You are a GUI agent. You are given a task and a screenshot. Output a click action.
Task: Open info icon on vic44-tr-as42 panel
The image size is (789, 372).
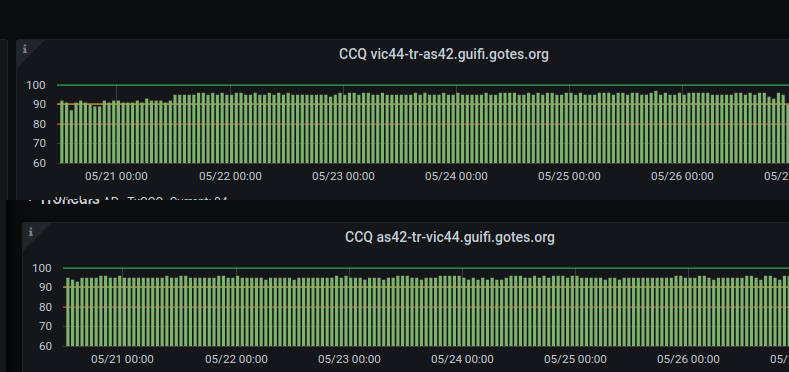[25, 49]
